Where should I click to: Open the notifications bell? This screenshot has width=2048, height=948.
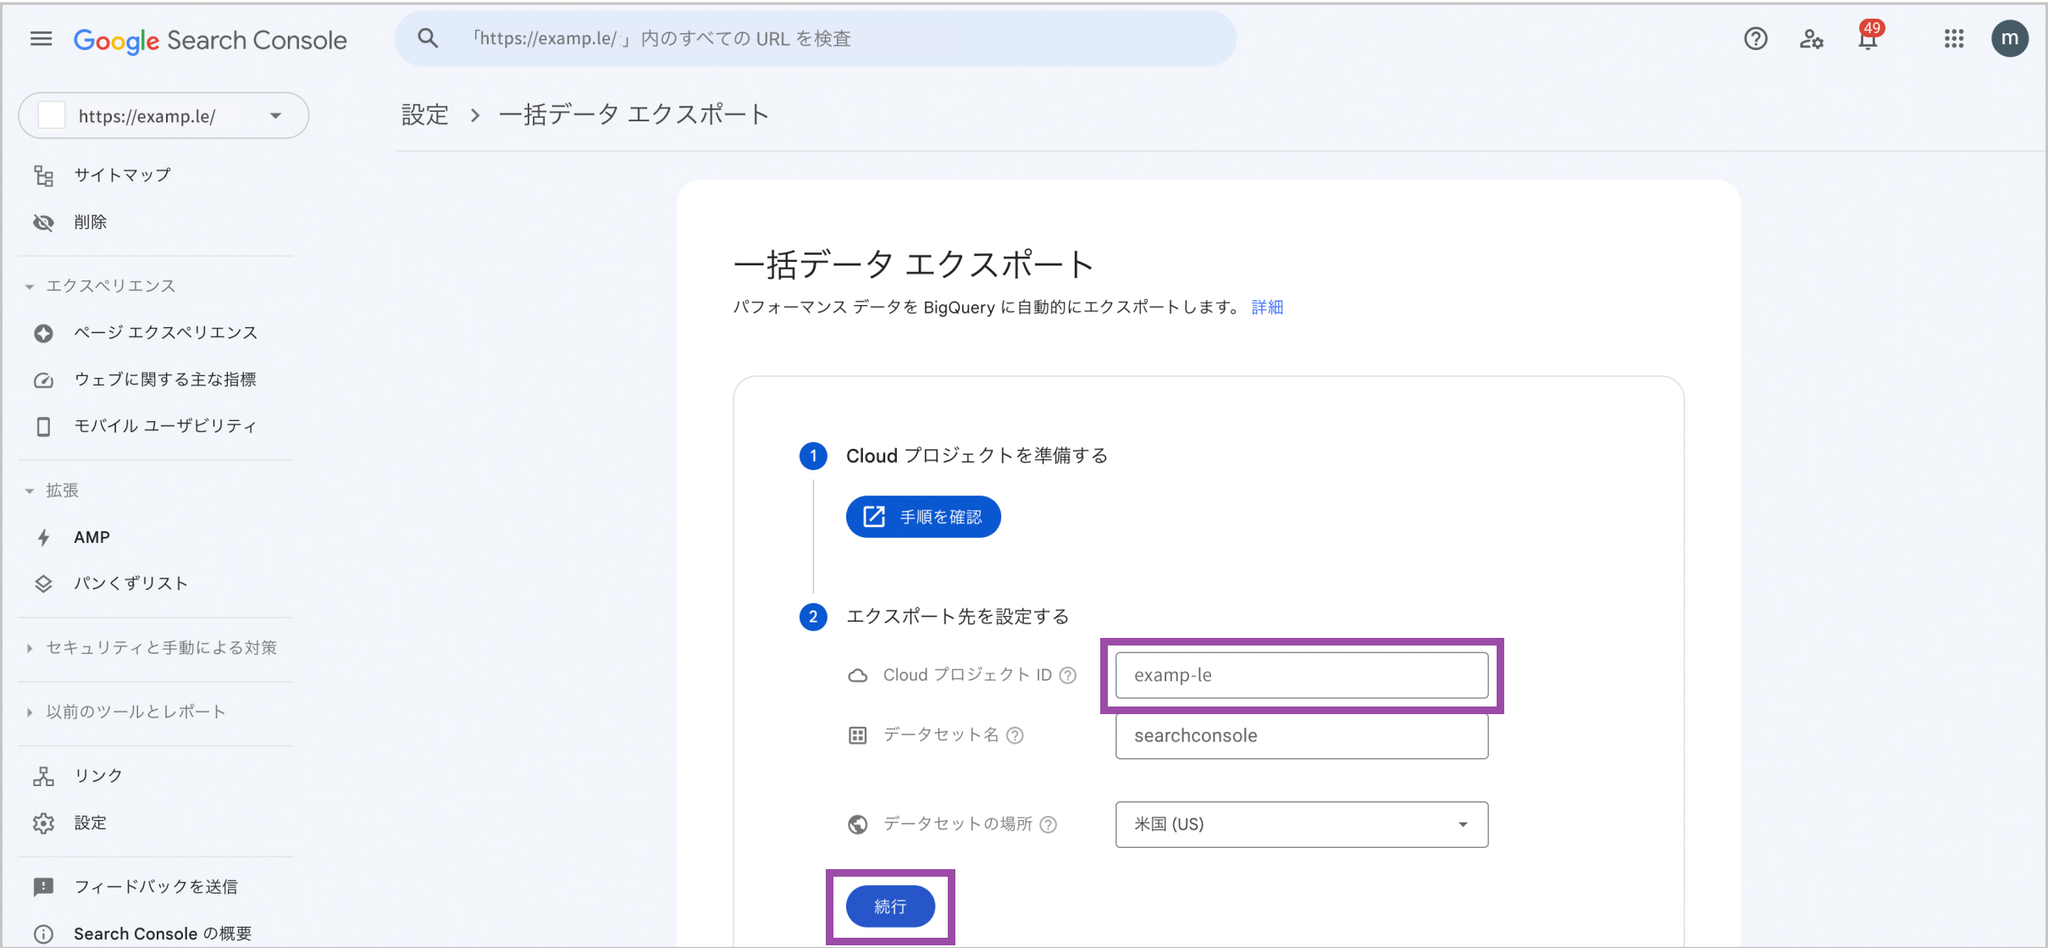pos(1867,40)
